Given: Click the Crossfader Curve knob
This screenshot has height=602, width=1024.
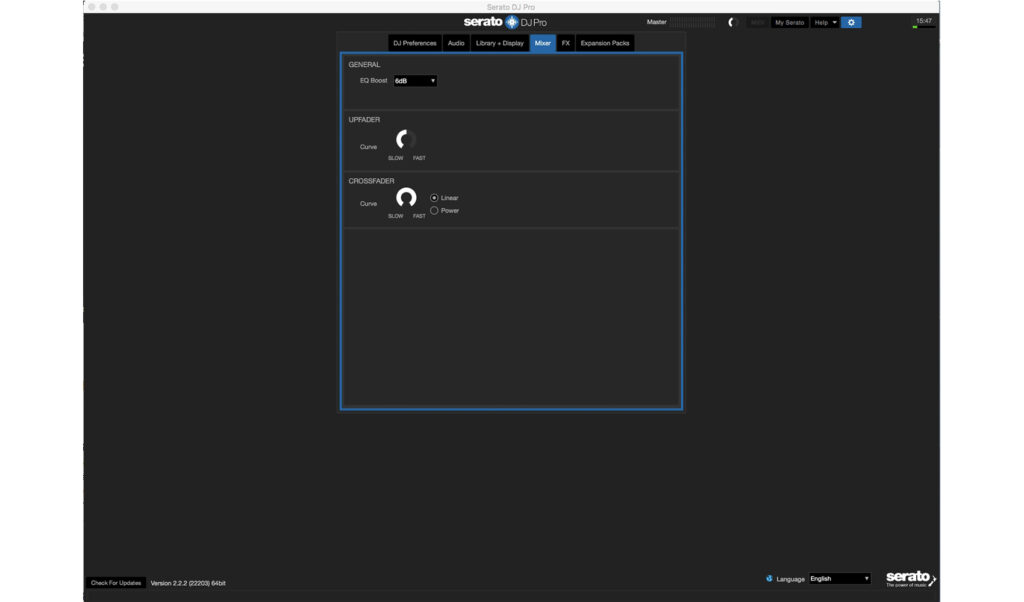Looking at the screenshot, I should (x=406, y=197).
